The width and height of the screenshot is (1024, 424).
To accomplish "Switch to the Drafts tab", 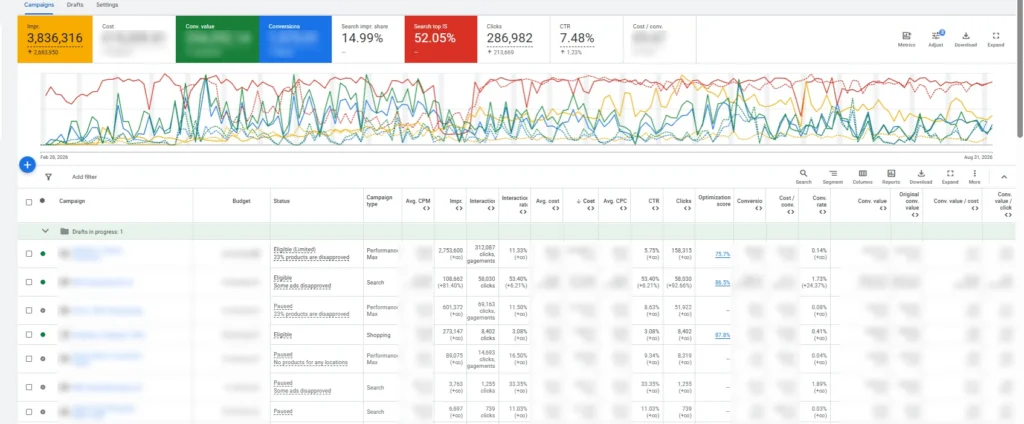I will coord(75,5).
